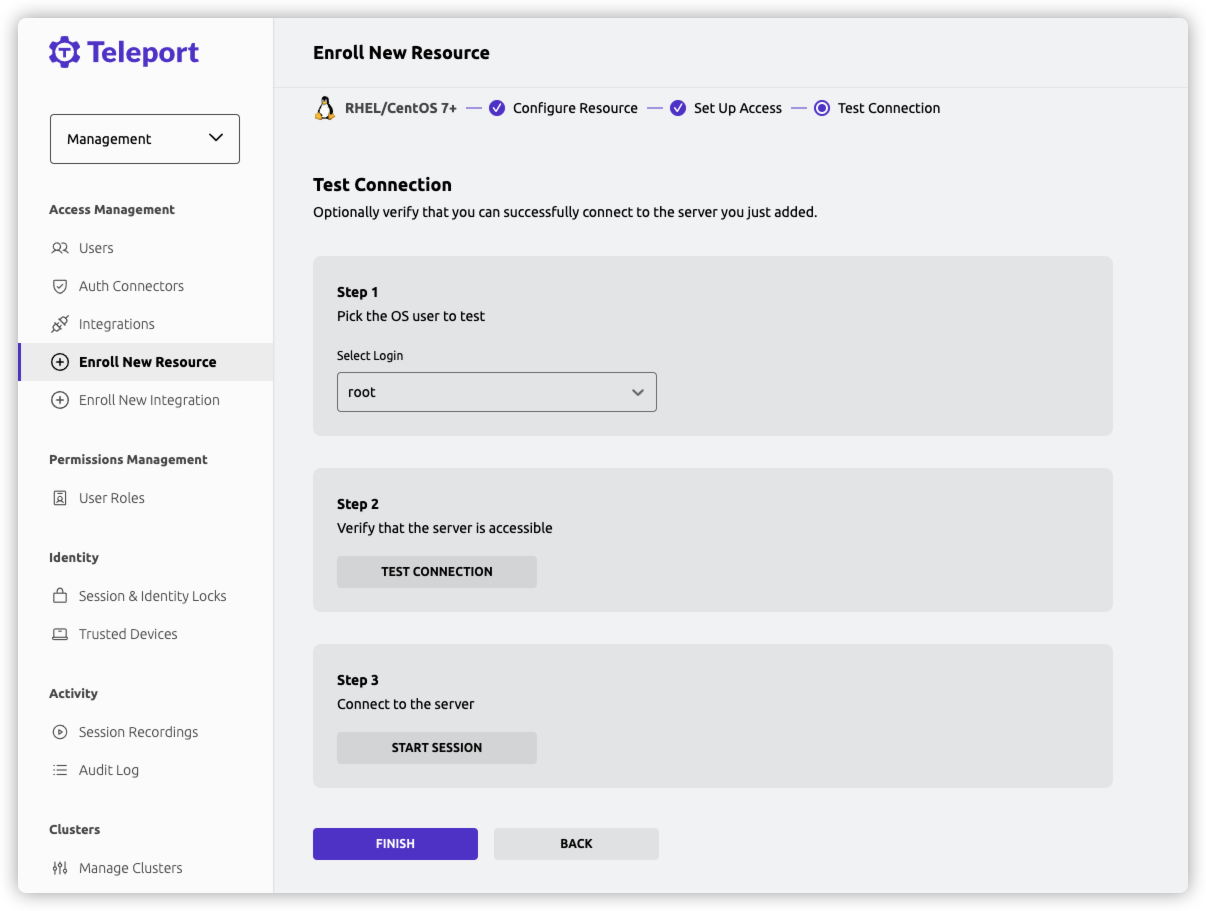Click the Step 1 heading
The width and height of the screenshot is (1206, 911).
point(358,292)
